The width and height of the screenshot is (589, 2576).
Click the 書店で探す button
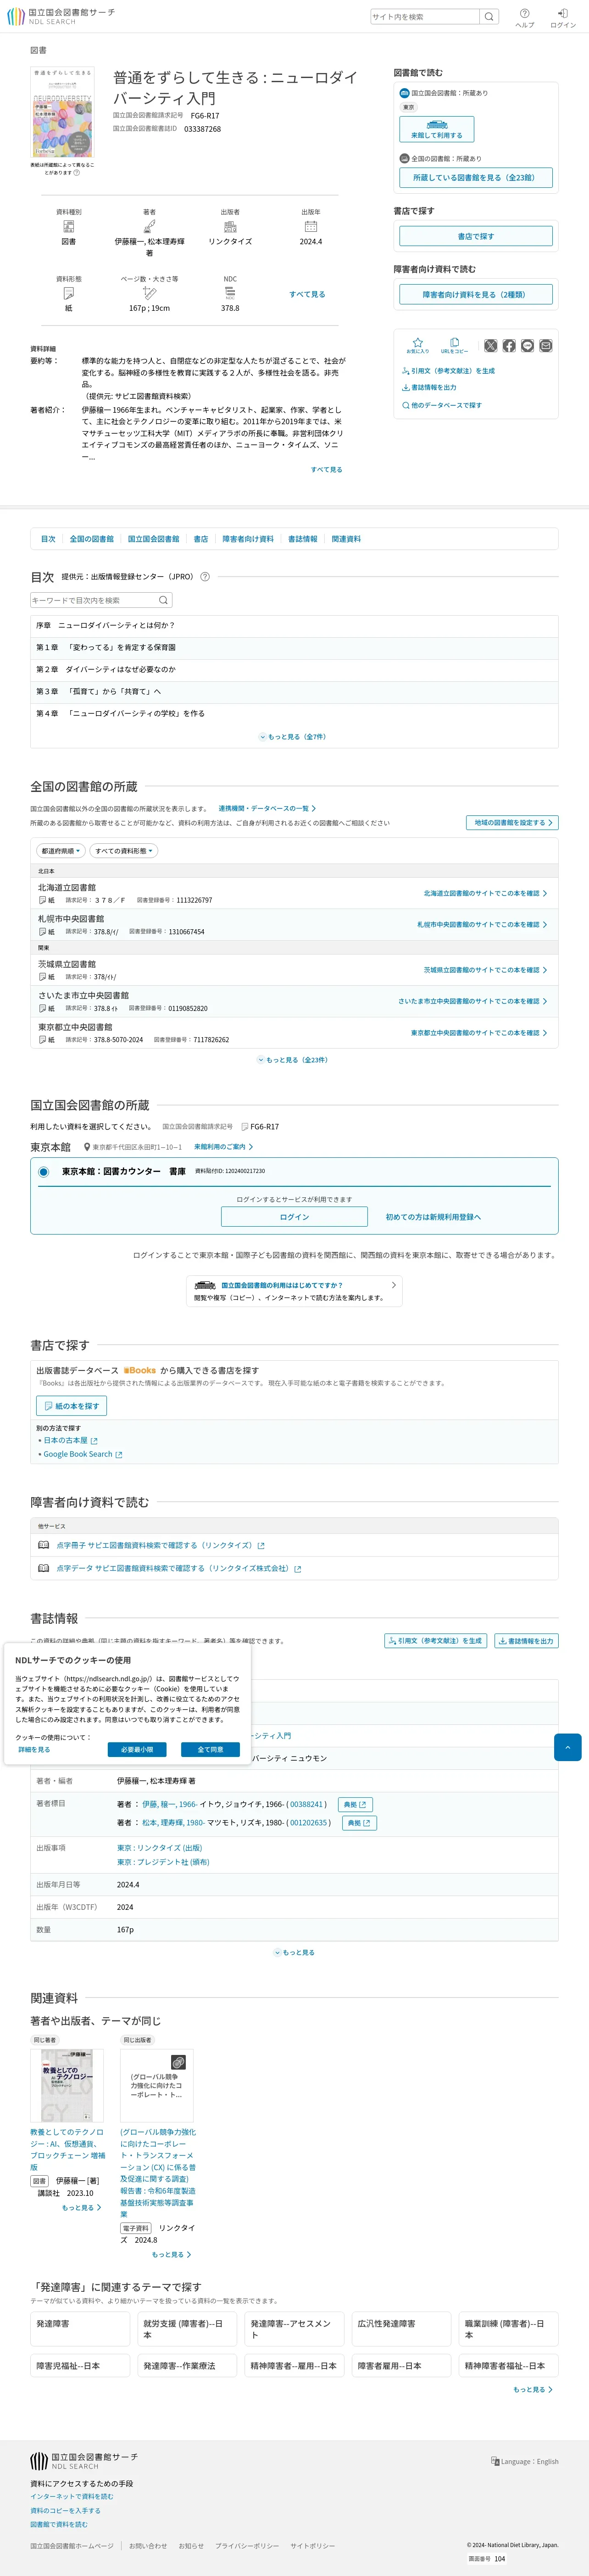pyautogui.click(x=476, y=236)
